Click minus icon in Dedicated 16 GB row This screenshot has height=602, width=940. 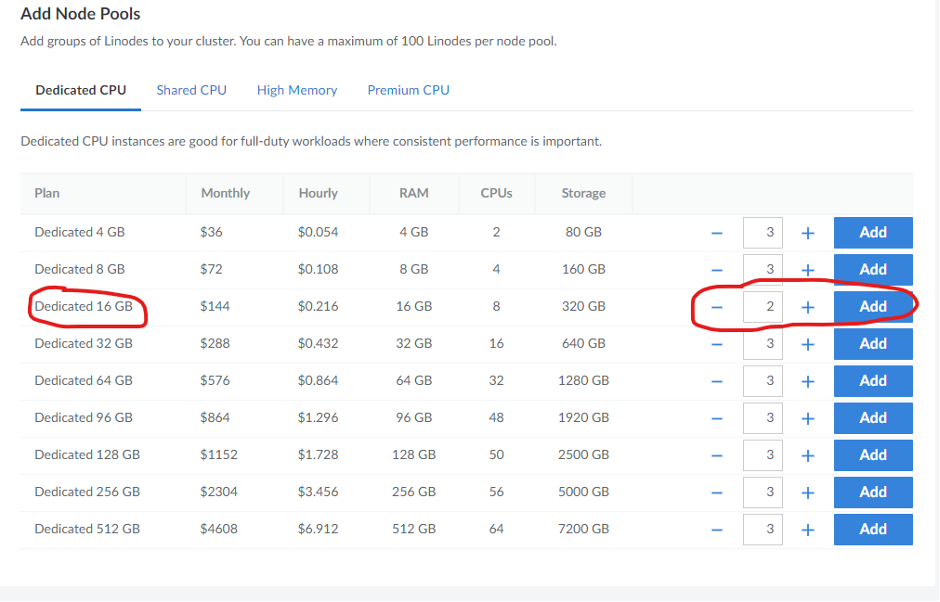(x=716, y=308)
